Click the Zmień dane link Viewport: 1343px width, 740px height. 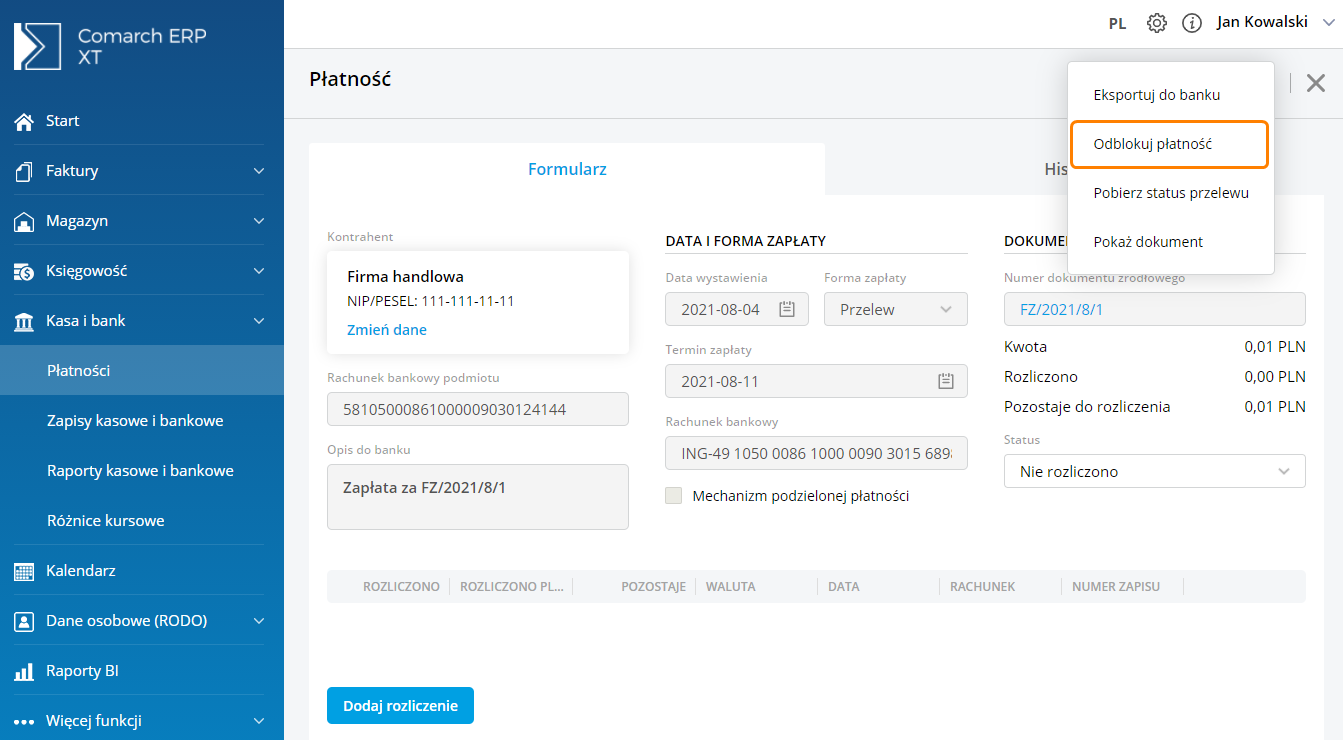[387, 330]
